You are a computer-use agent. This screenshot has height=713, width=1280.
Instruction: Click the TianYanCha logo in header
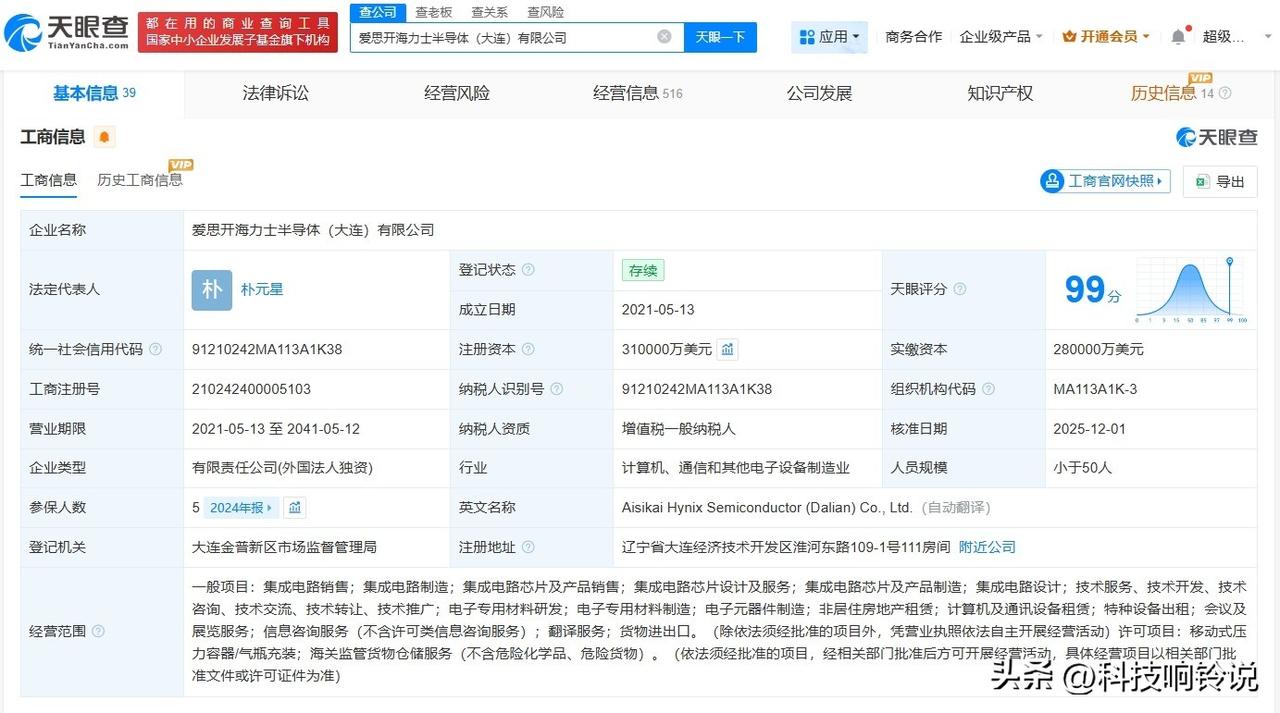coord(68,33)
